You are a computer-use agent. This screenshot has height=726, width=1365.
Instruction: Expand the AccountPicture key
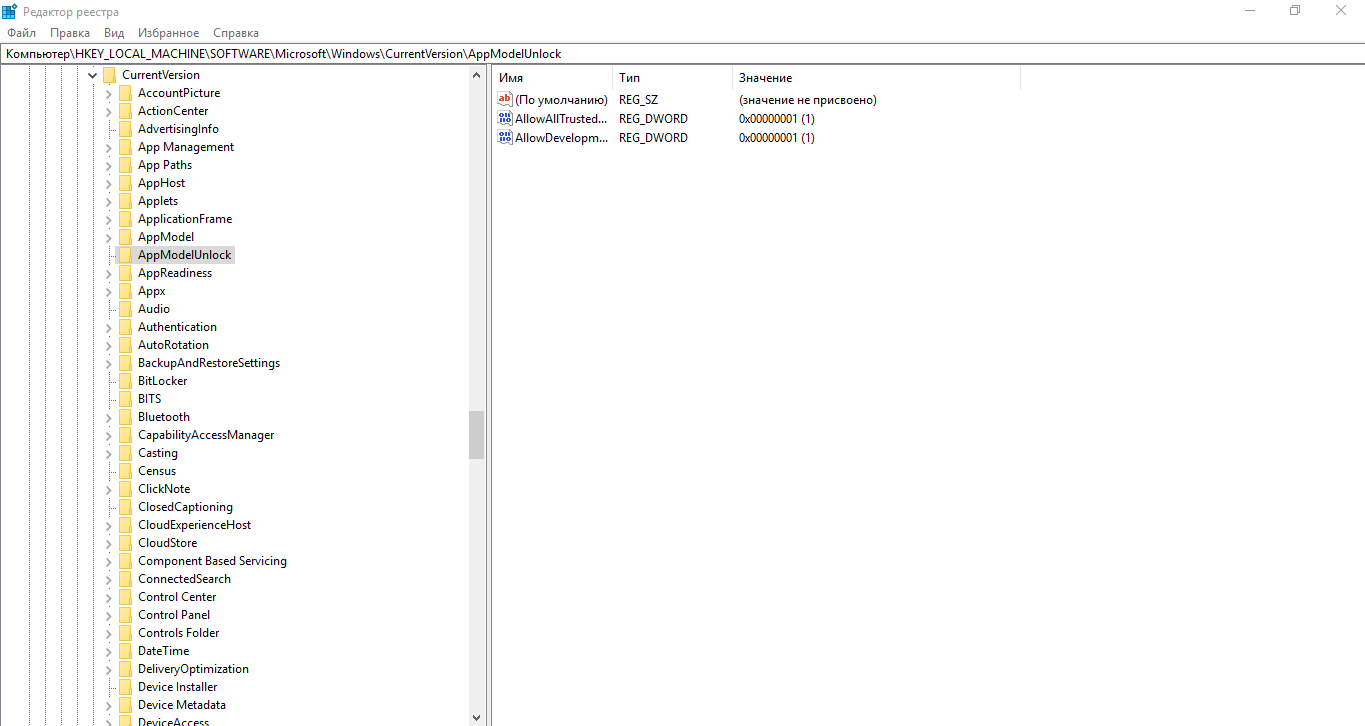click(109, 93)
